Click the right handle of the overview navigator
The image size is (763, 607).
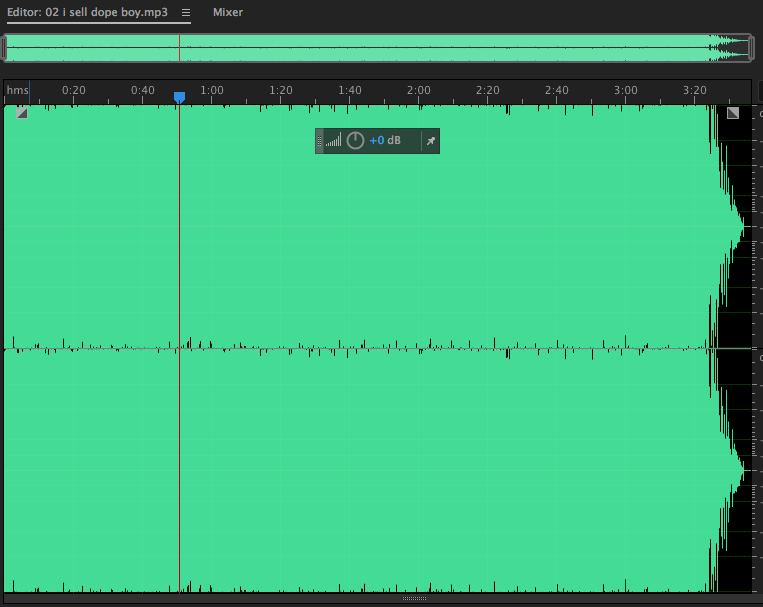pos(751,48)
